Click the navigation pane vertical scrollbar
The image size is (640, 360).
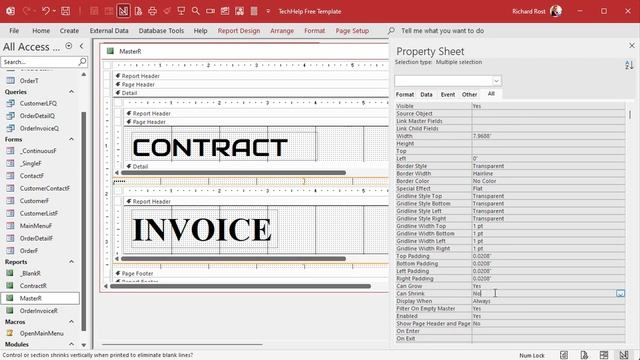tap(84, 220)
